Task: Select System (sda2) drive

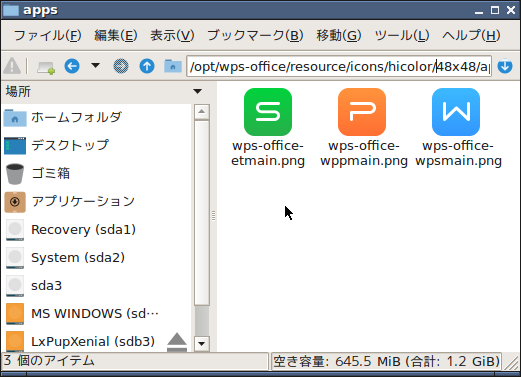Action: [x=97, y=257]
